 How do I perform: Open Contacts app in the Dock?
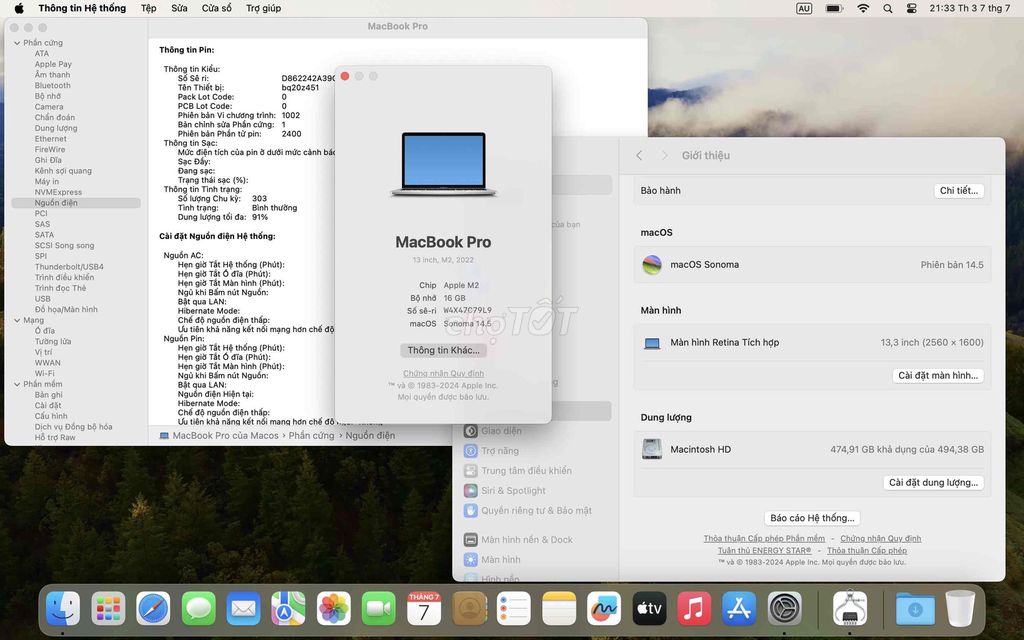pyautogui.click(x=470, y=609)
